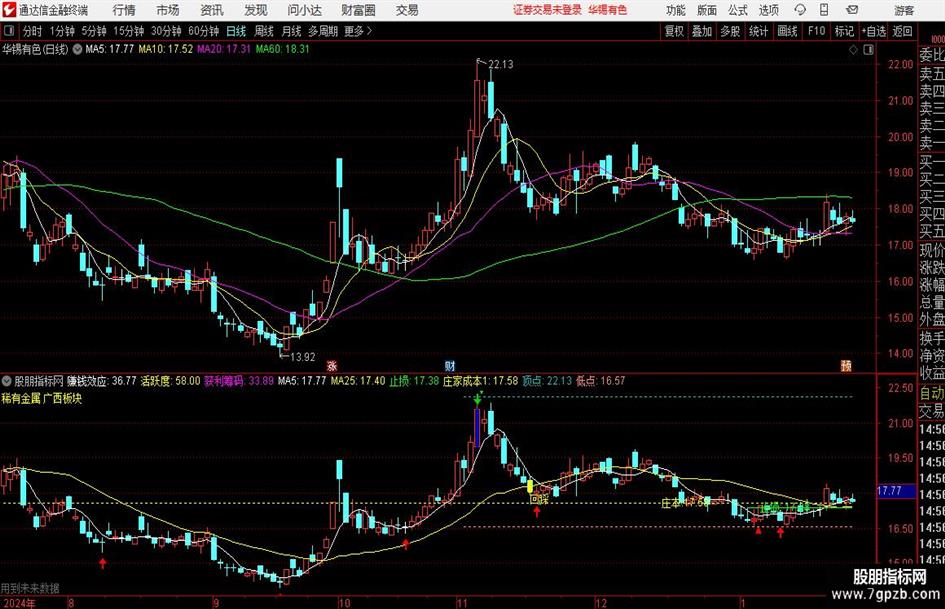Open the 行情 menu

124,10
